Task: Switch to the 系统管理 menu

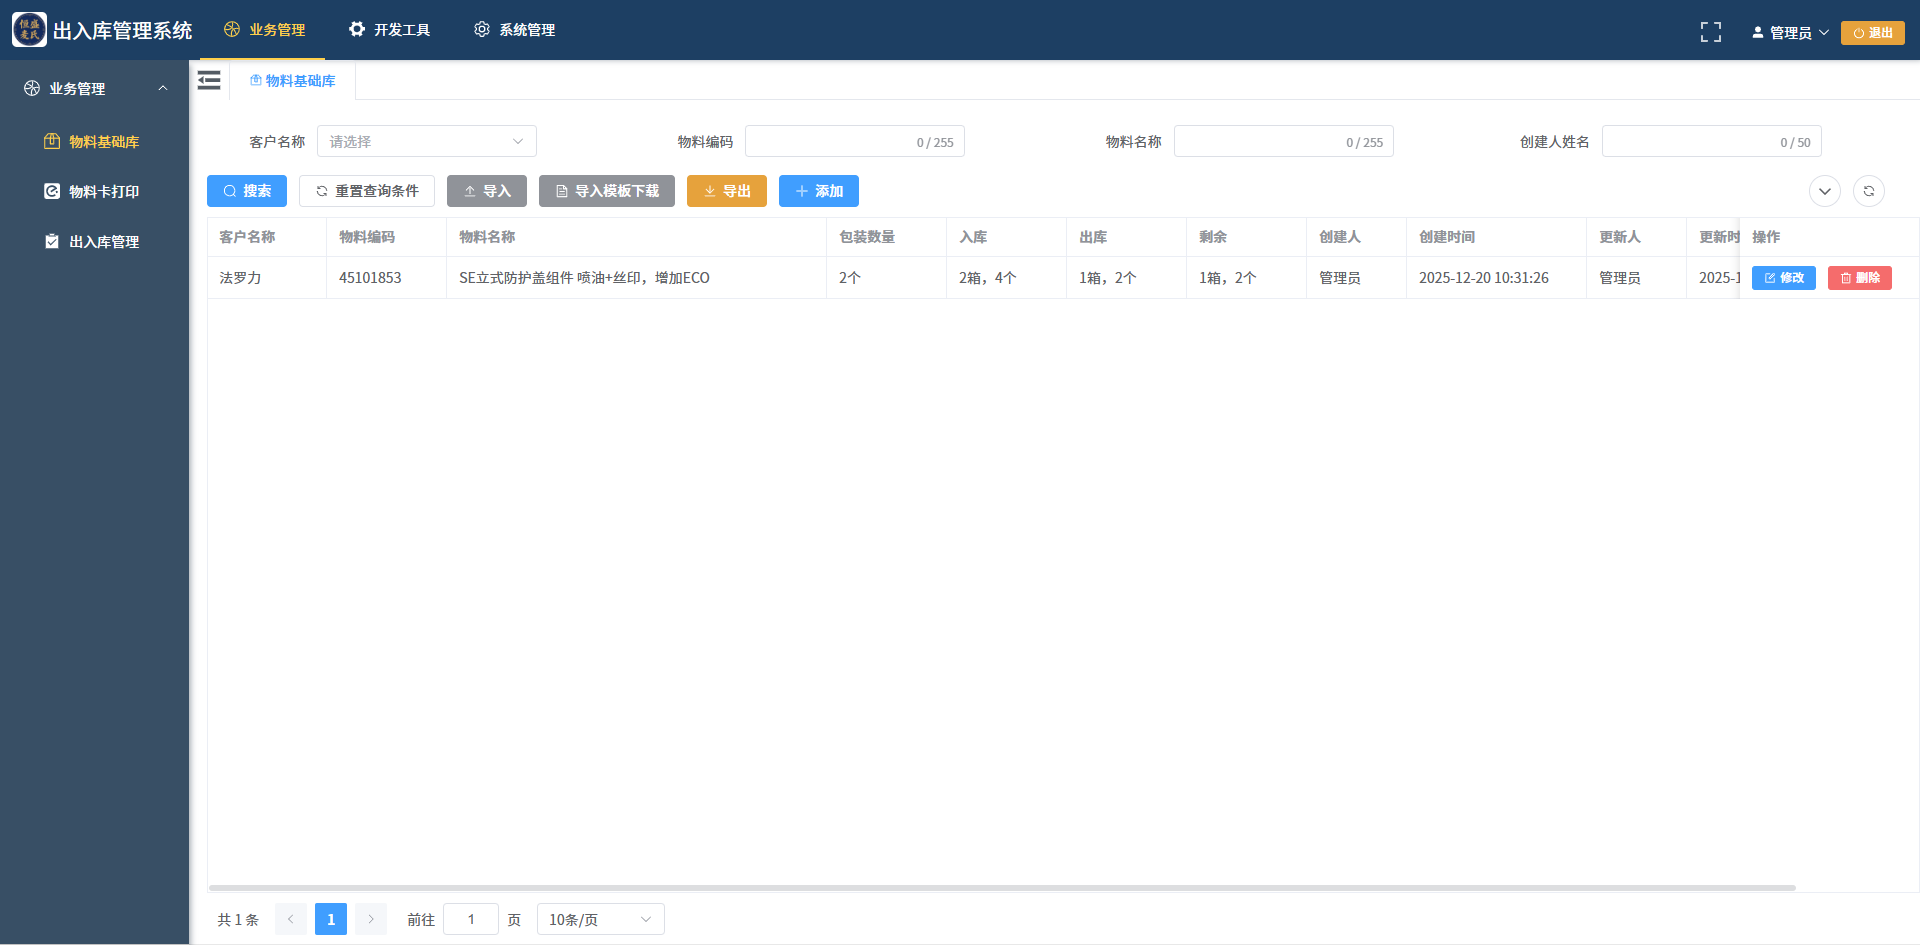Action: pos(513,29)
